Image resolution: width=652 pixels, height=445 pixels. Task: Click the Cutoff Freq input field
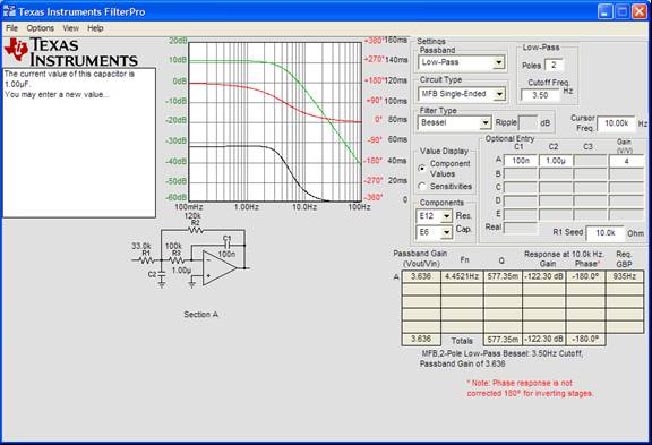(x=542, y=95)
